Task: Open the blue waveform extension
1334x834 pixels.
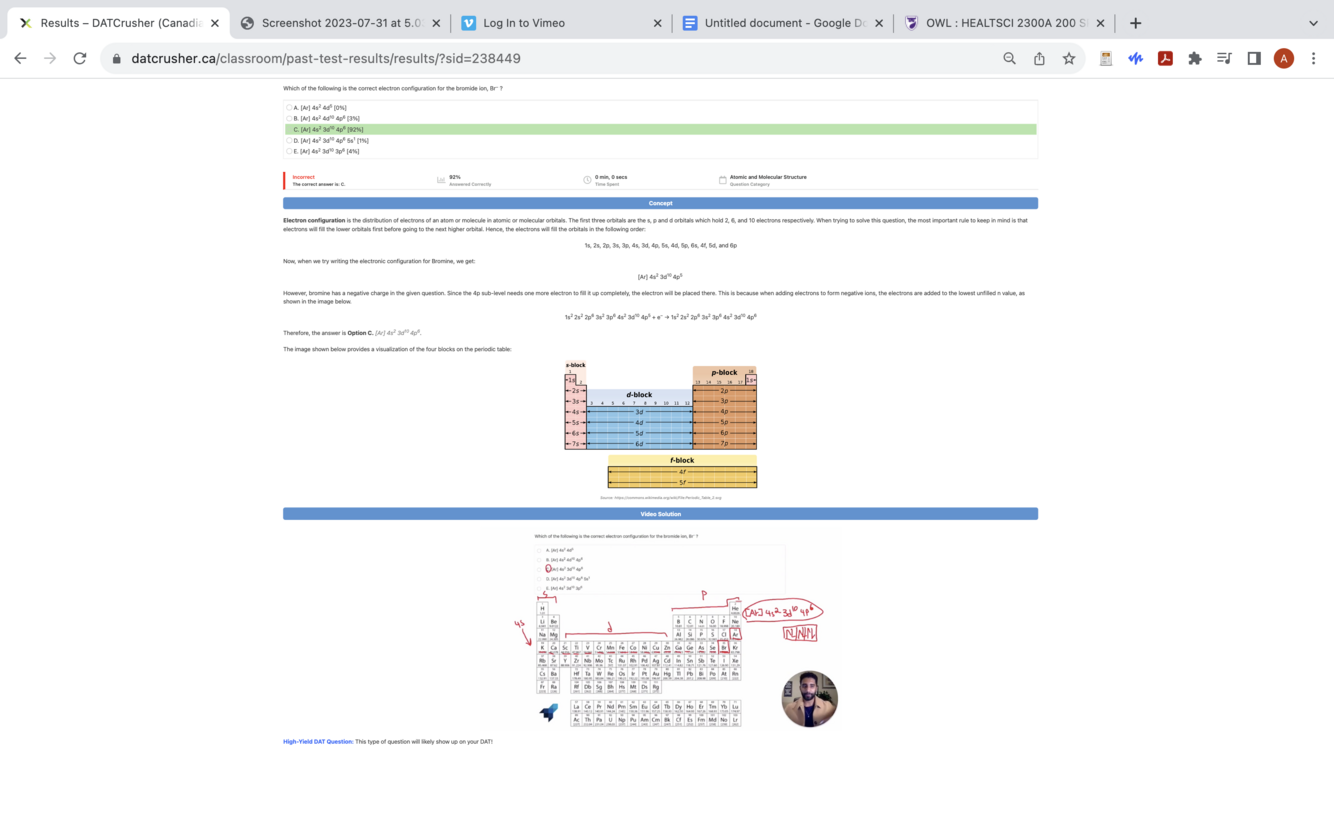Action: 1135,59
